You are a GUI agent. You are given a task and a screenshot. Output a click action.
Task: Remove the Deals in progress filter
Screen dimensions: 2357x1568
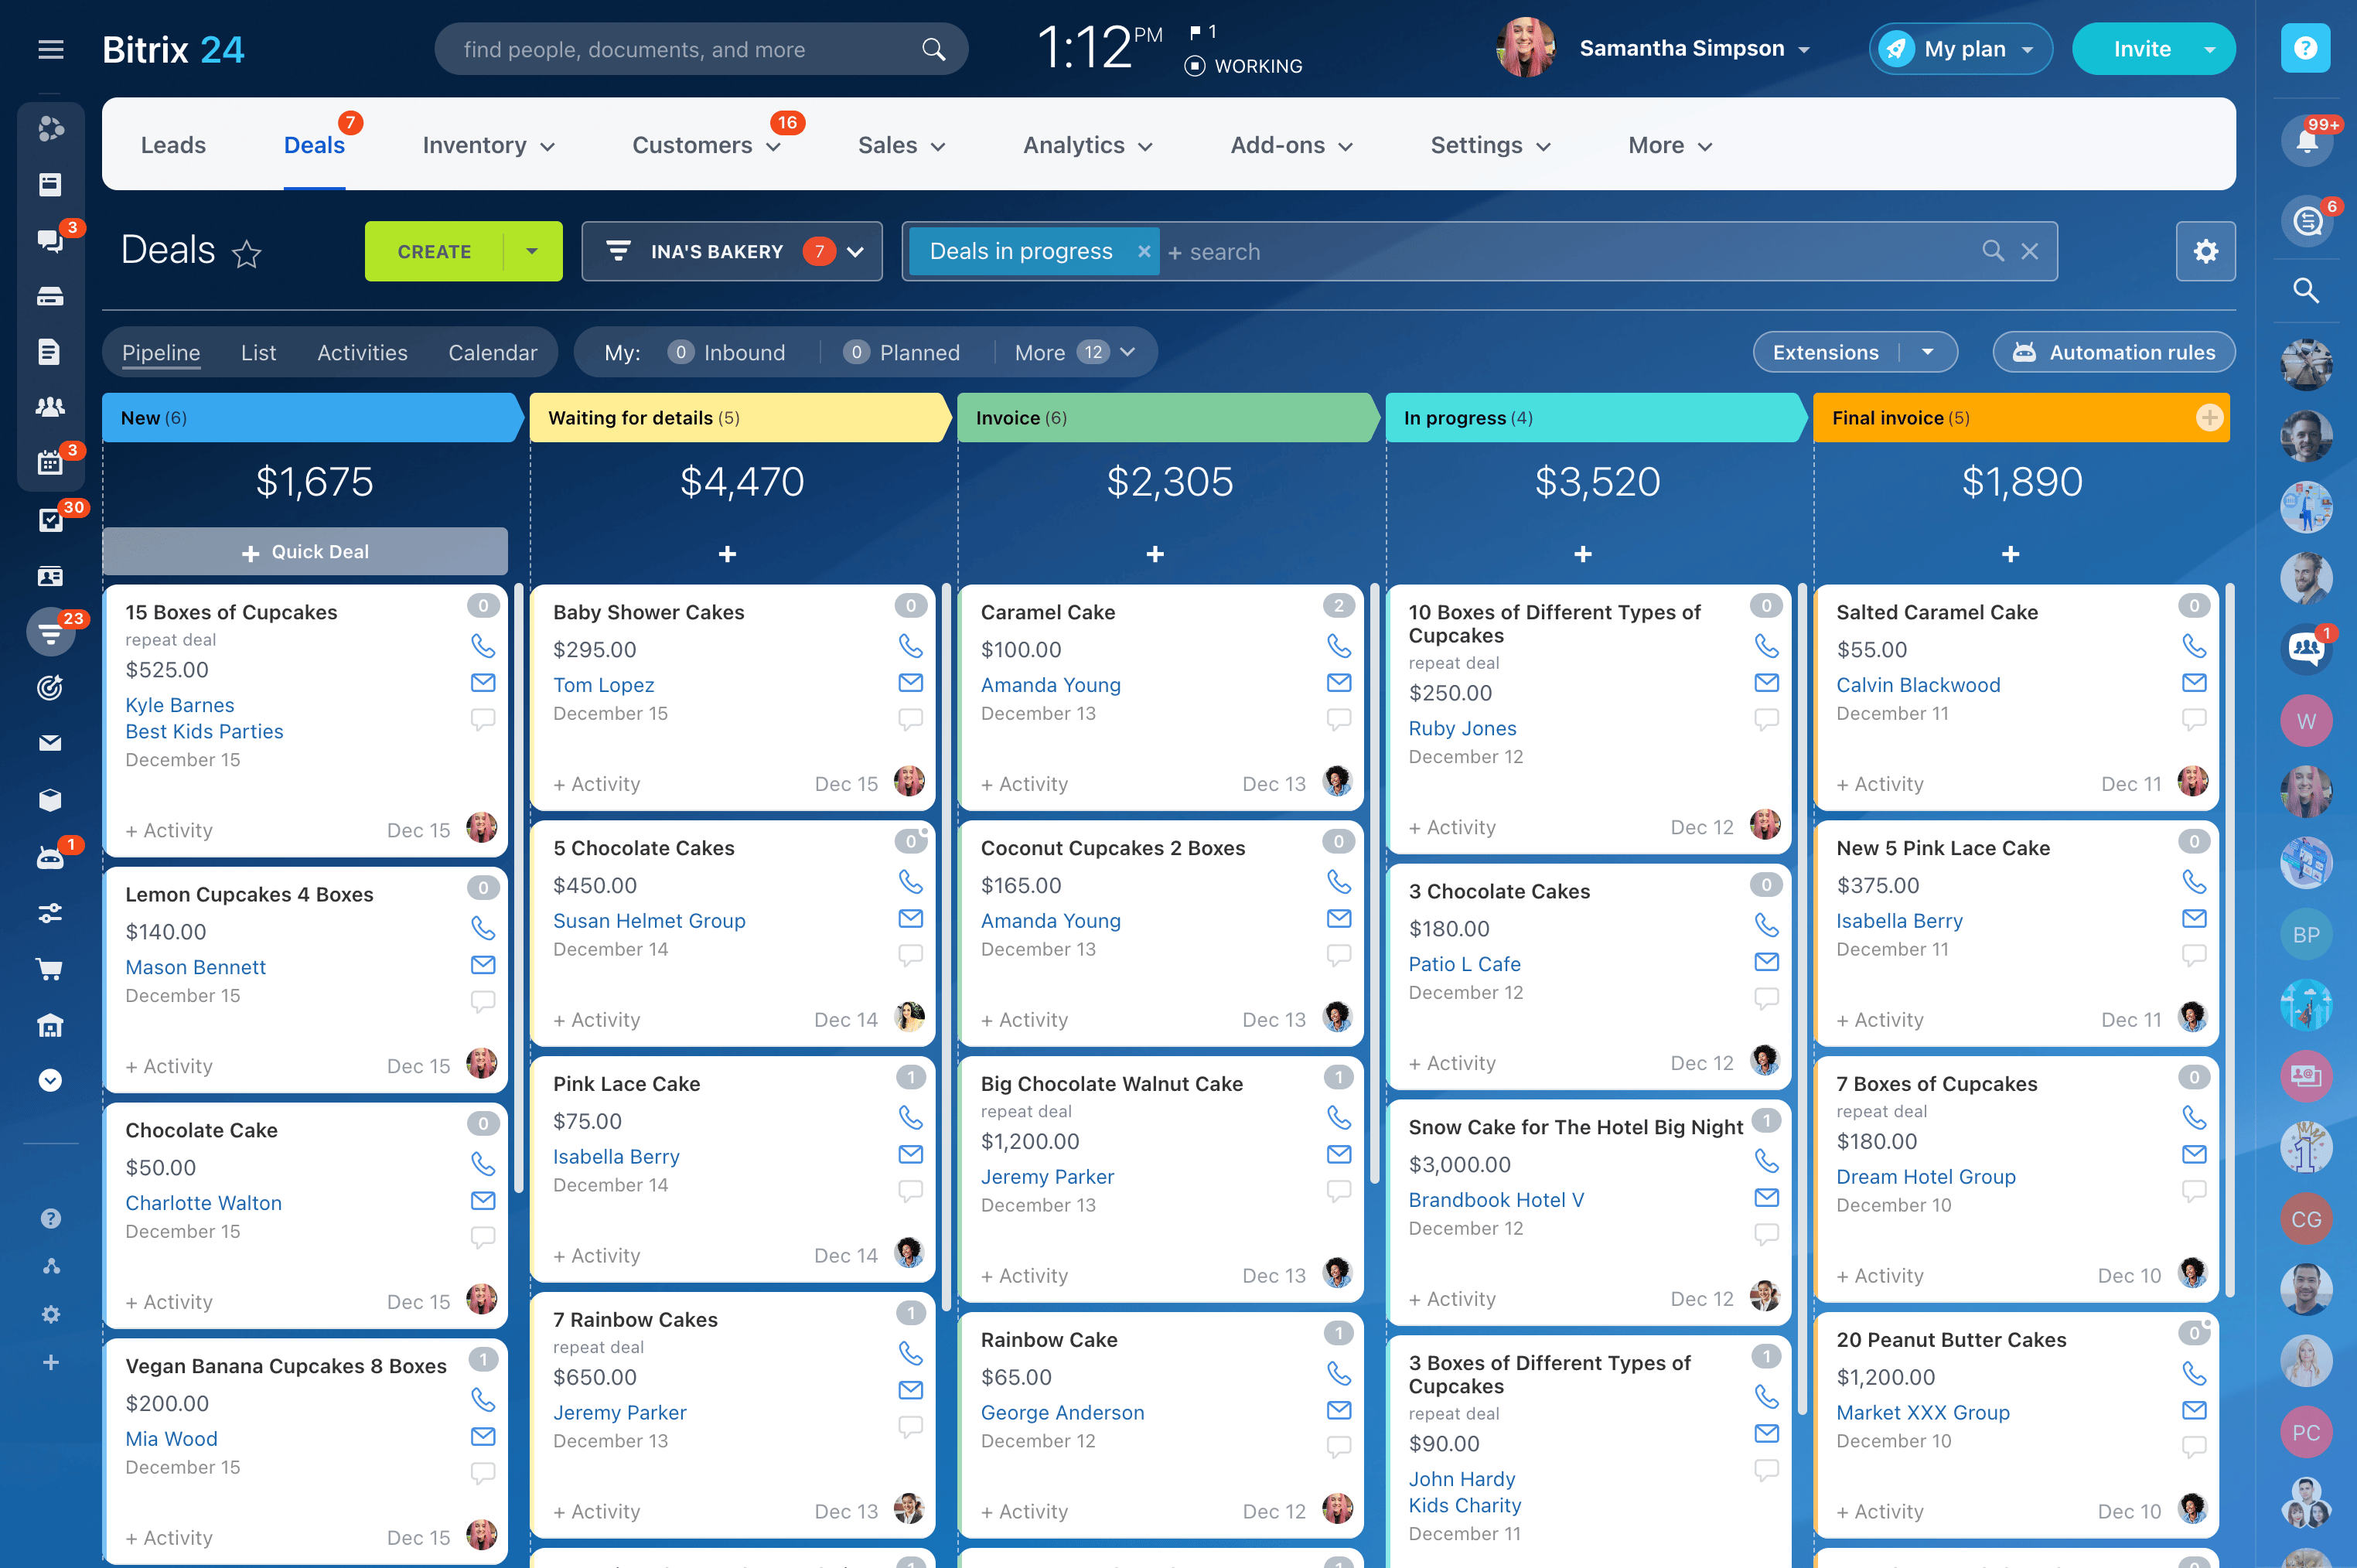click(x=1143, y=252)
